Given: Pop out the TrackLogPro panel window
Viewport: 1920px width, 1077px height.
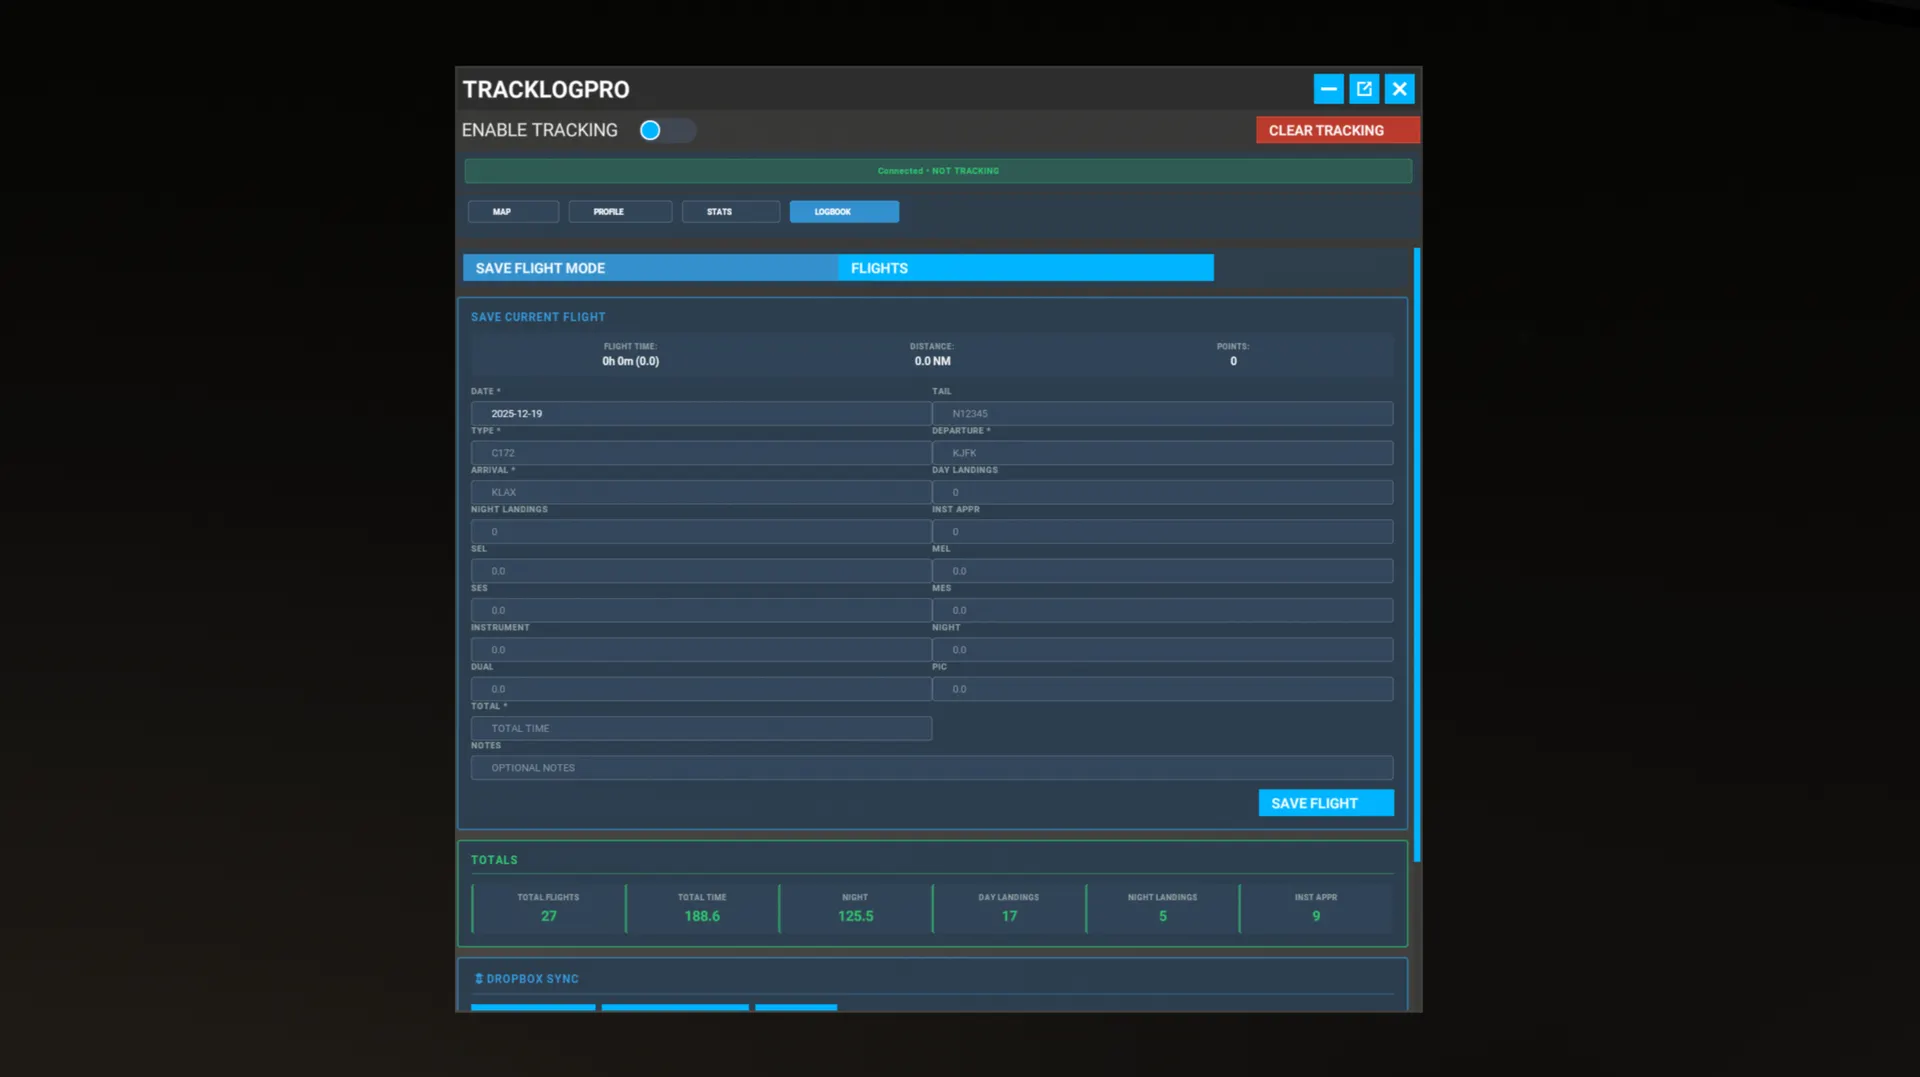Looking at the screenshot, I should tap(1364, 89).
